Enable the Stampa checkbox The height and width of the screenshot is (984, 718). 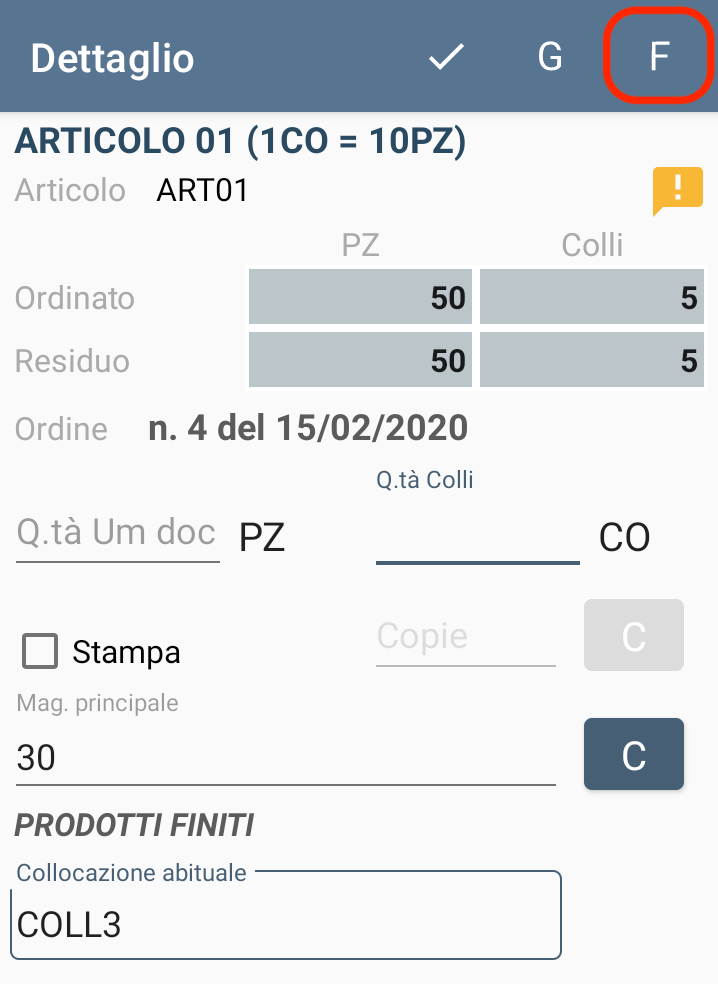point(40,651)
